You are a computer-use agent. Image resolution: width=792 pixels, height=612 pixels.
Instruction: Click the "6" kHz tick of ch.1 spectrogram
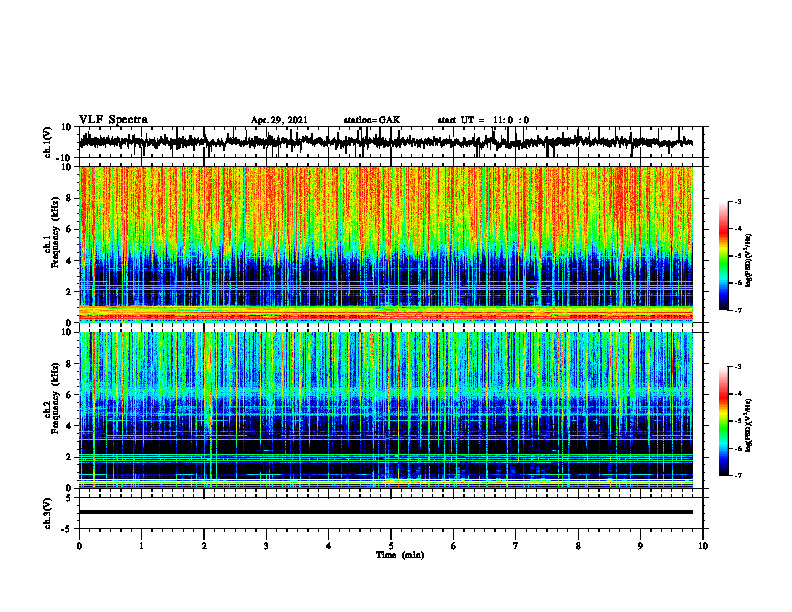69,229
